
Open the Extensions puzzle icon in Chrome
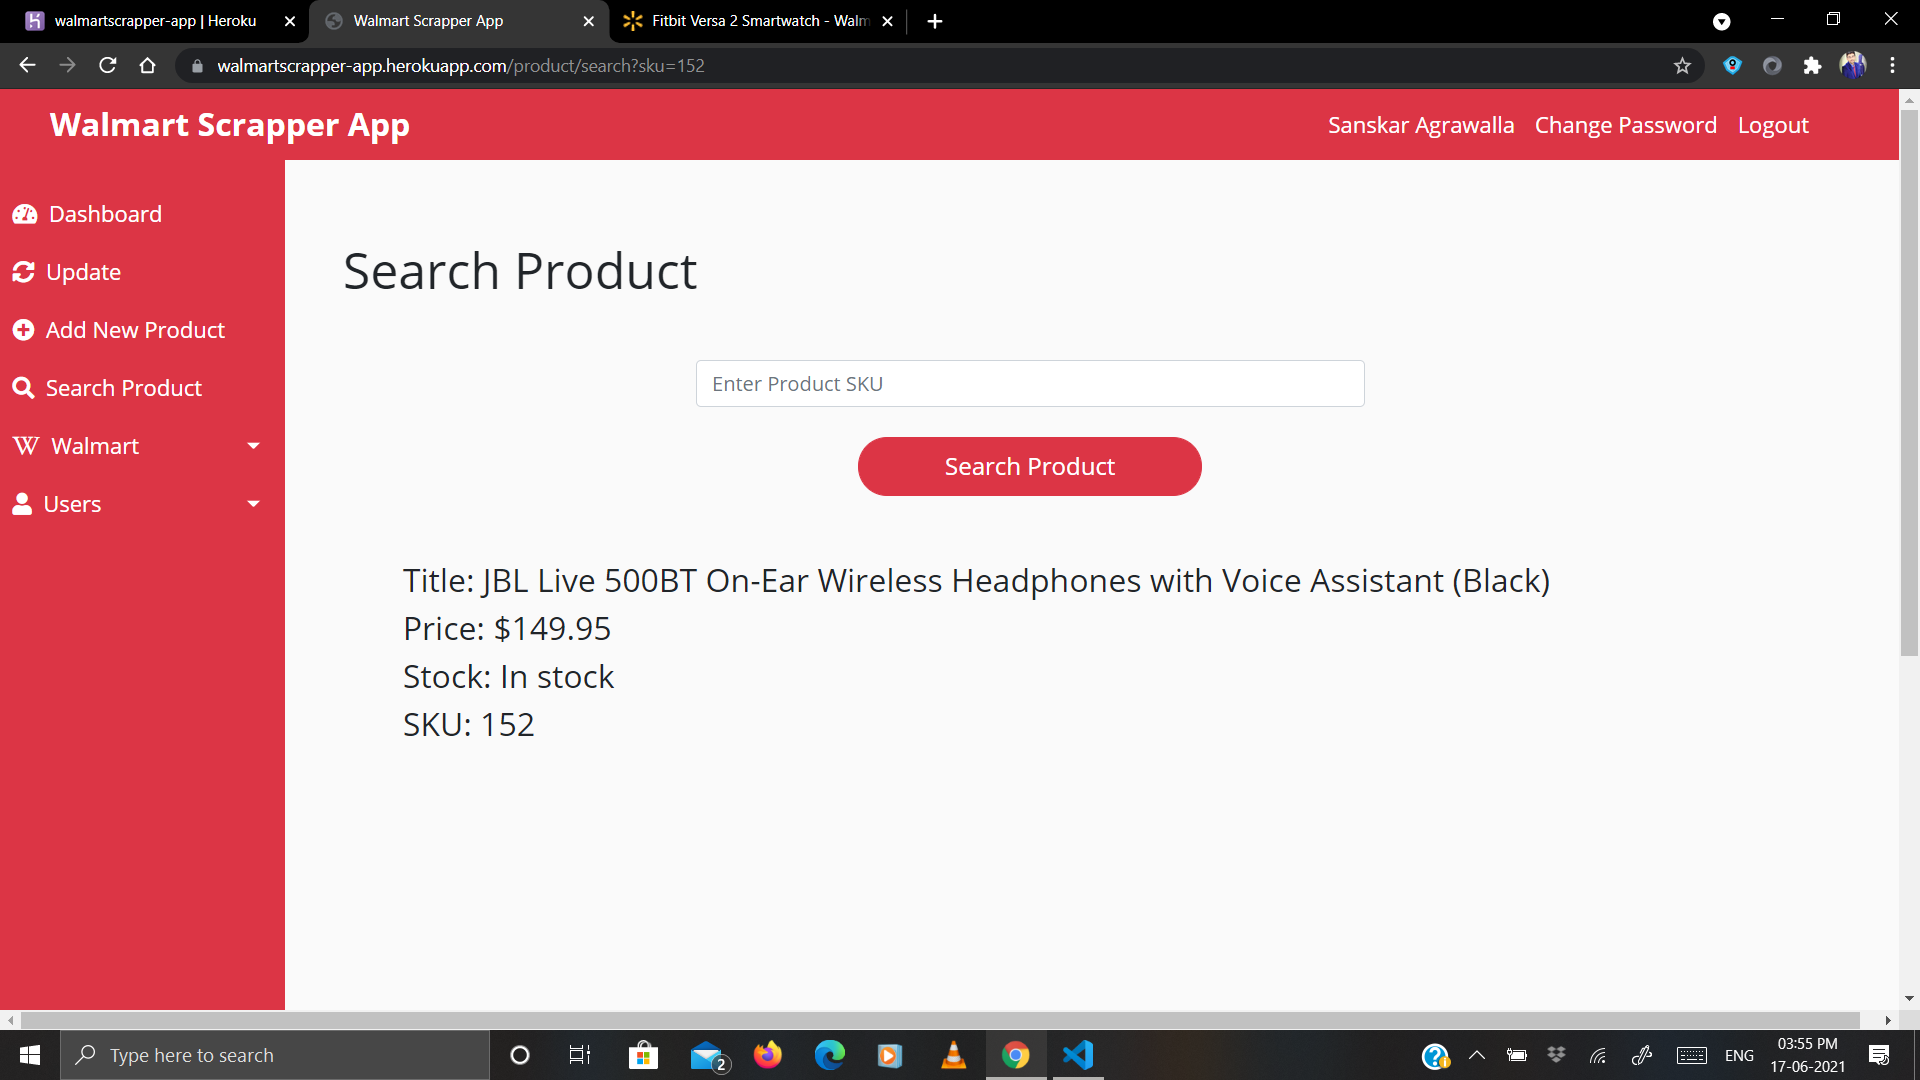pos(1813,65)
